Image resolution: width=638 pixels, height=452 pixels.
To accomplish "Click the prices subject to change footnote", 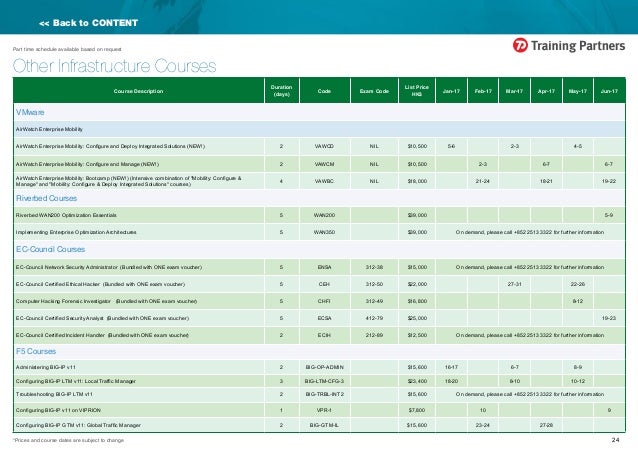I will (68, 440).
